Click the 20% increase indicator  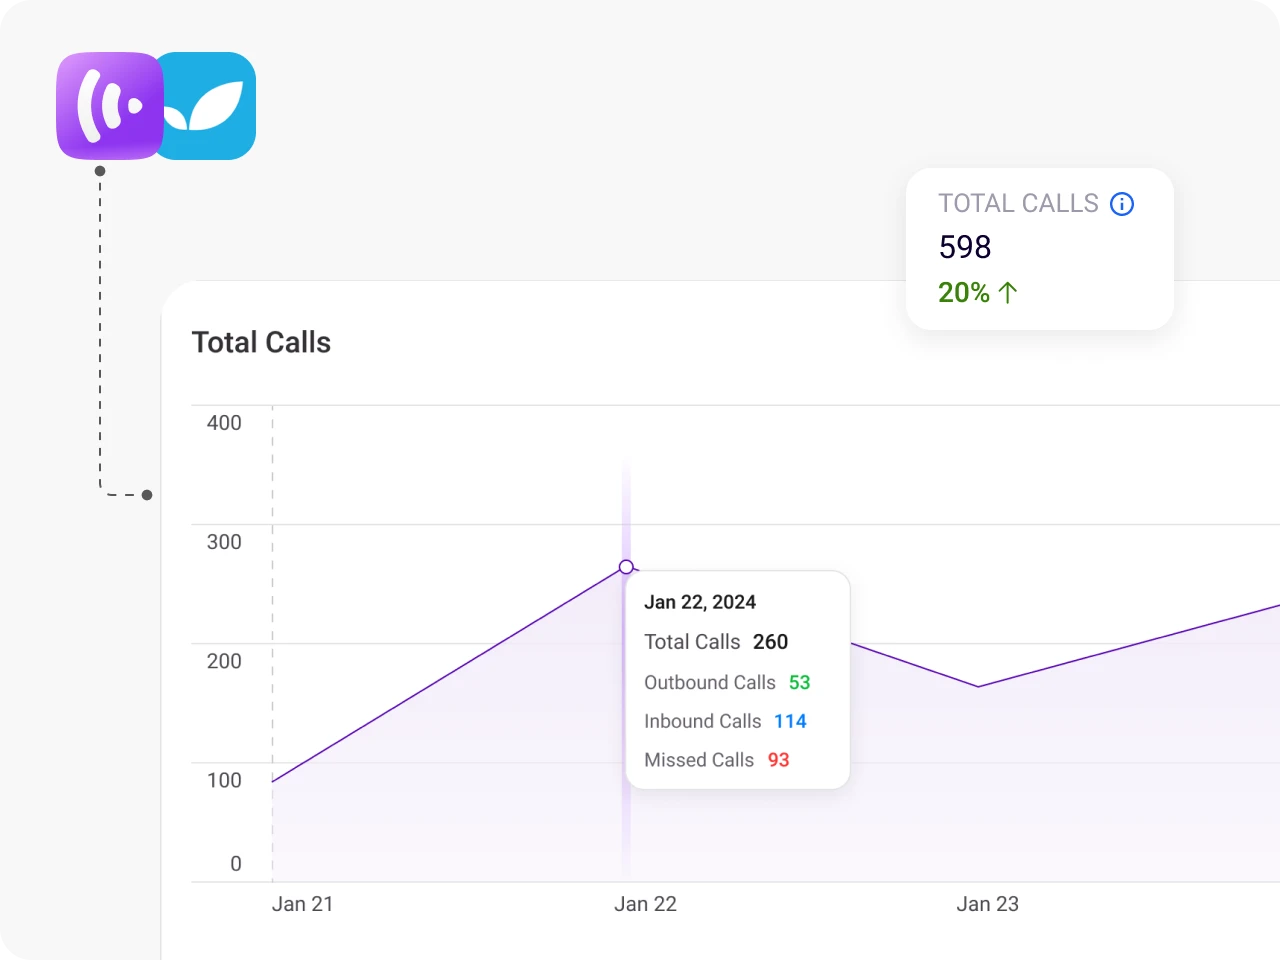[x=964, y=292]
